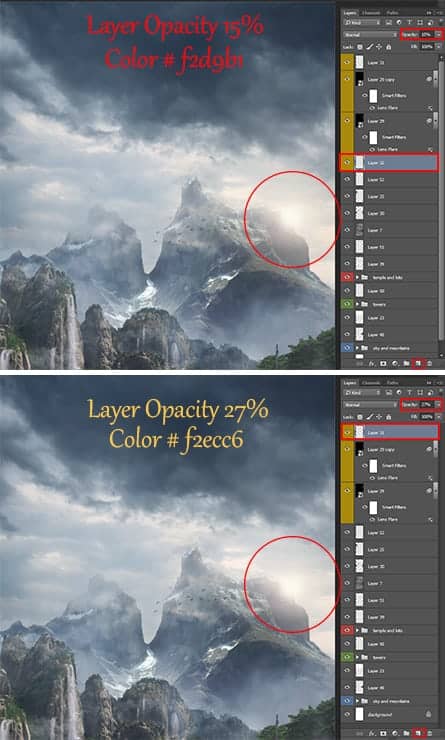Screen dimensions: 445x740
Task: Delete layer trash icon in upper panel
Action: (429, 363)
